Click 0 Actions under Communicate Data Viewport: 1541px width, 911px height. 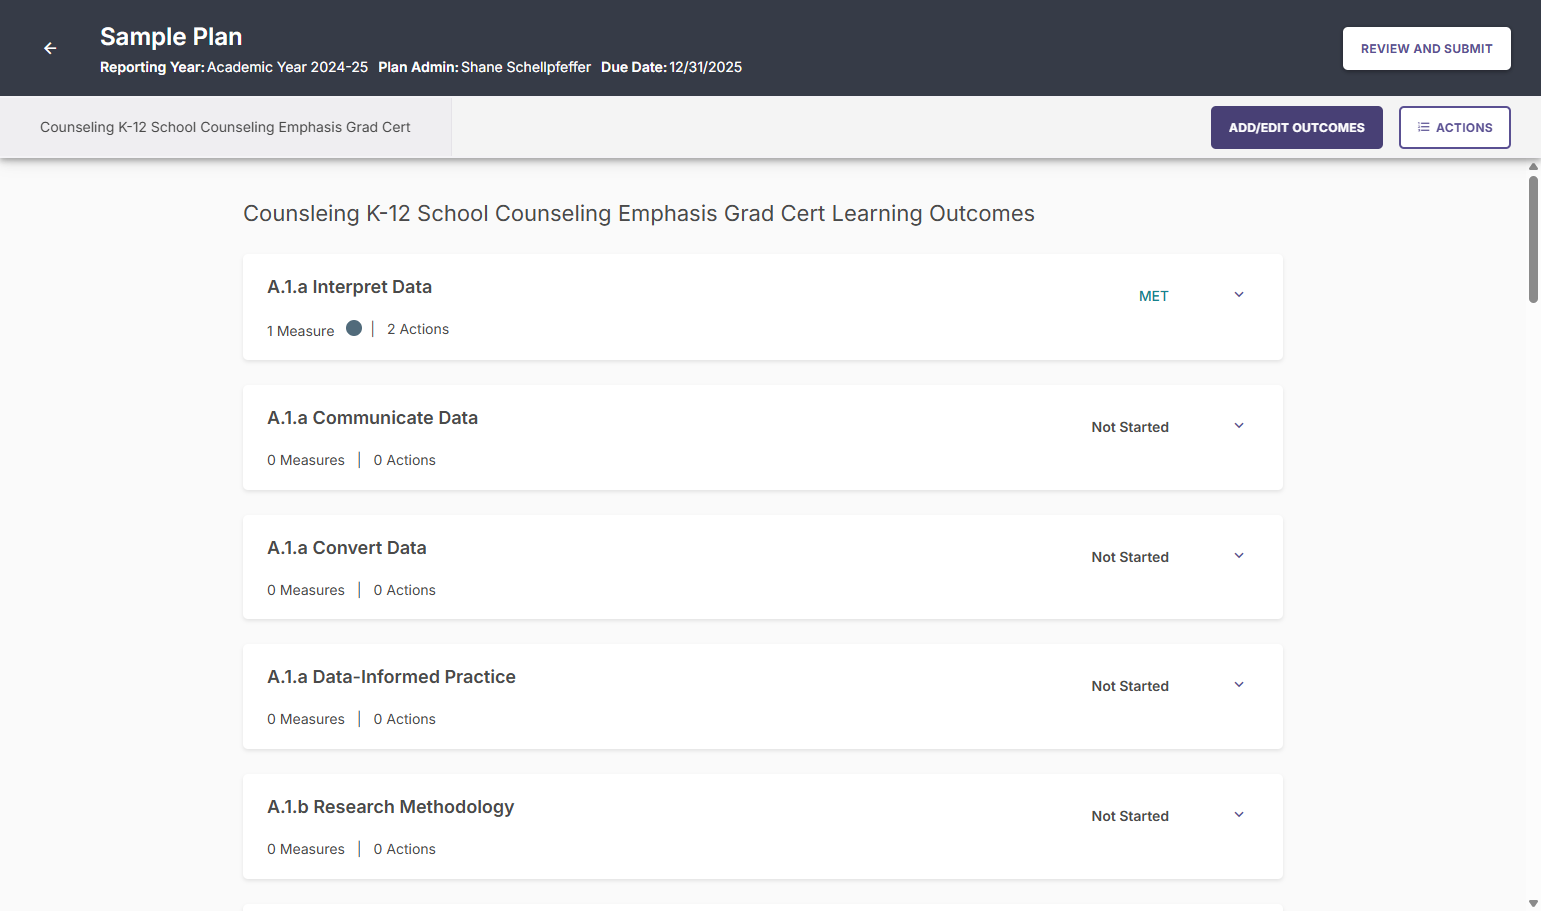[x=404, y=460]
